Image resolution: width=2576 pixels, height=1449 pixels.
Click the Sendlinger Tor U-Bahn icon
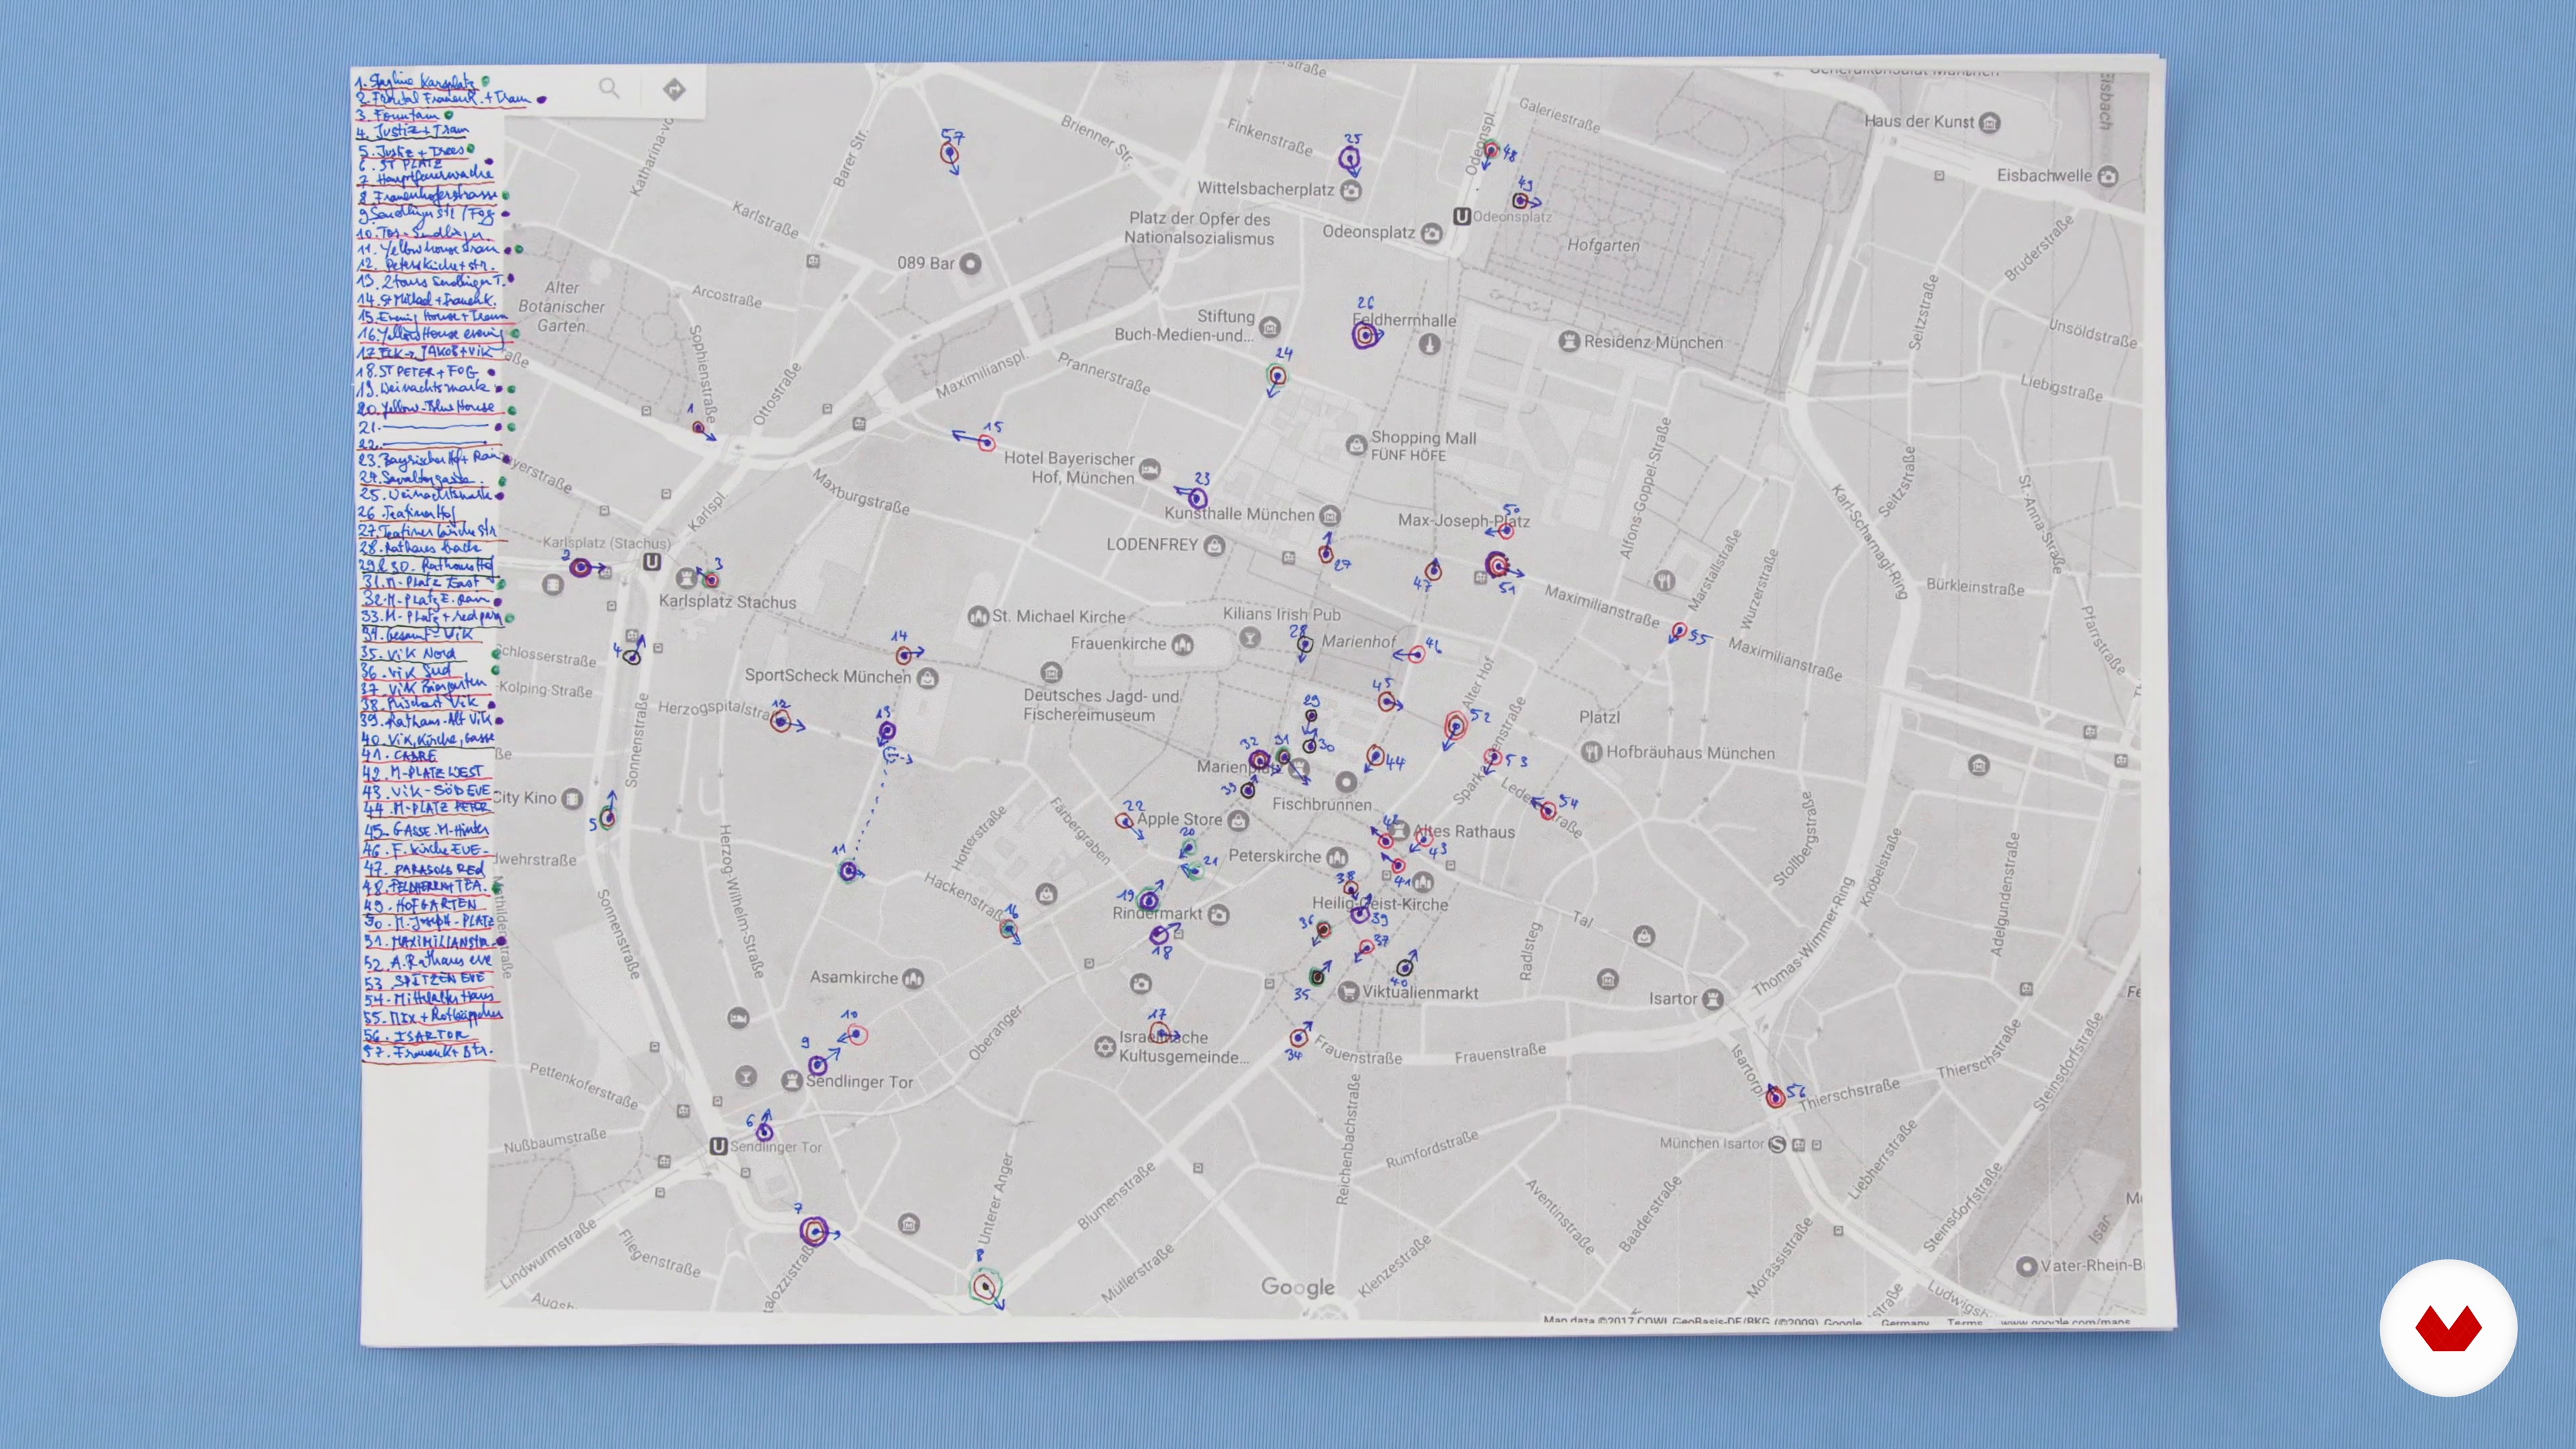click(x=718, y=1146)
